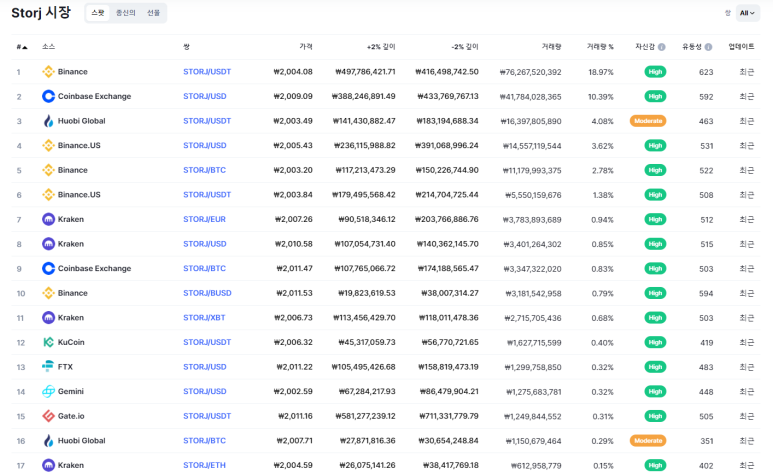Open the All pair filter dropdown
The width and height of the screenshot is (773, 475).
747,13
